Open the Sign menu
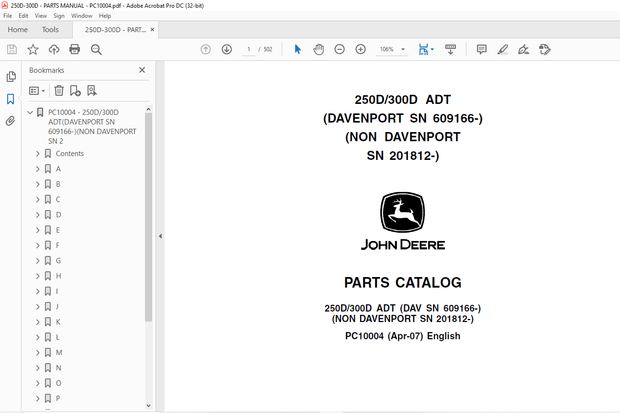The width and height of the screenshot is (620, 413). point(59,16)
